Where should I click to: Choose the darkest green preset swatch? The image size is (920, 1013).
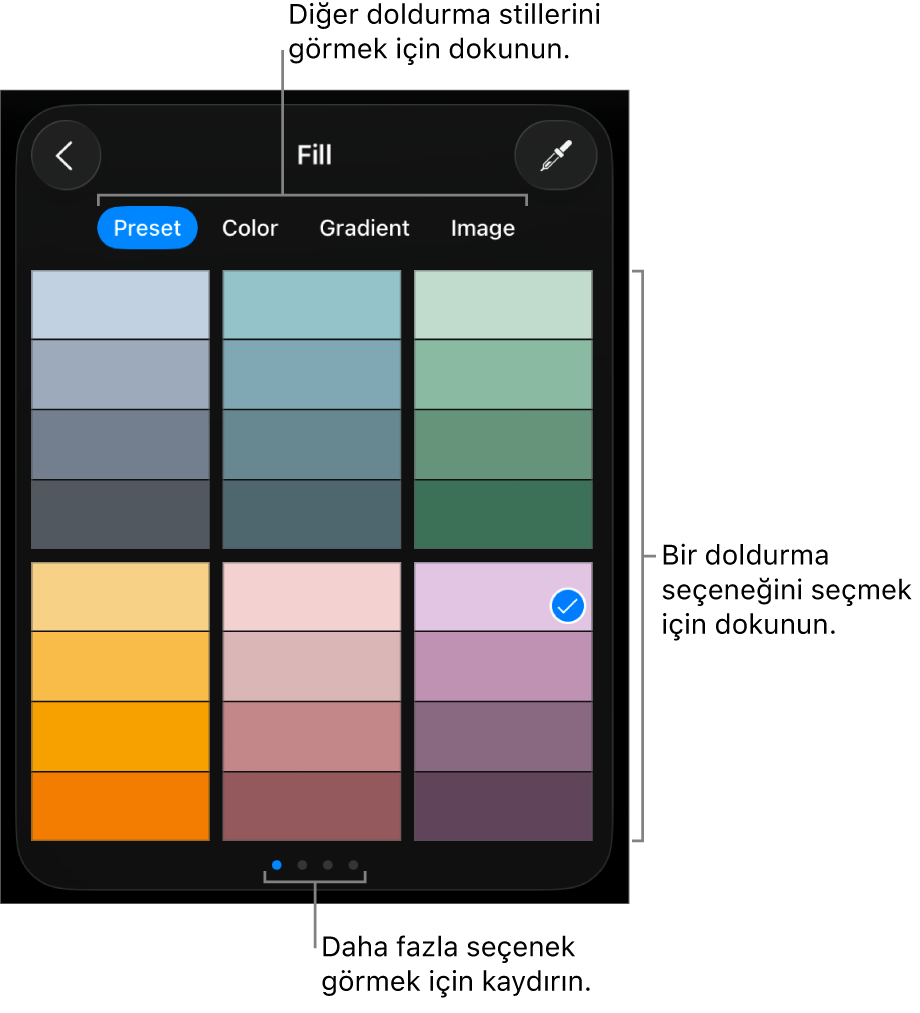click(x=503, y=515)
